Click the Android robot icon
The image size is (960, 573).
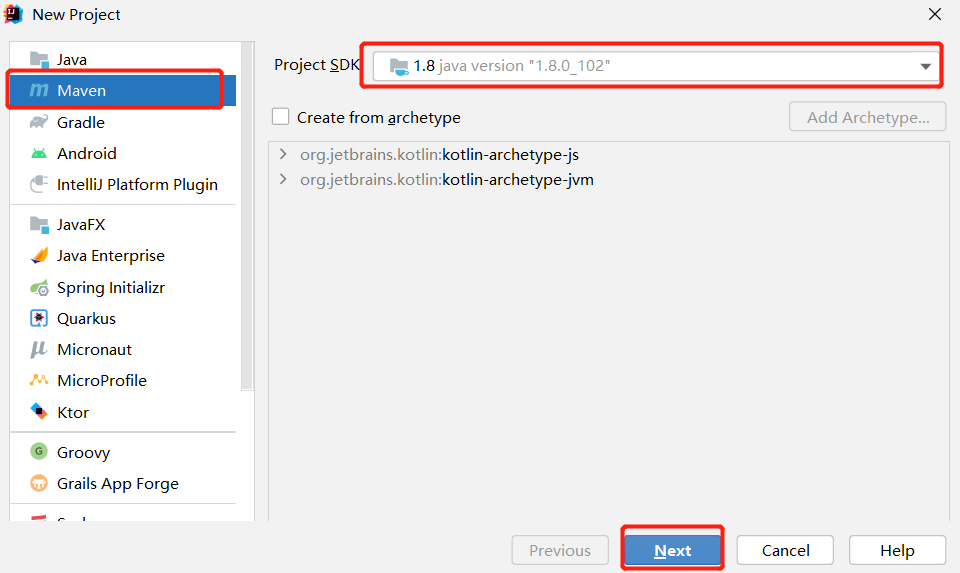point(39,153)
